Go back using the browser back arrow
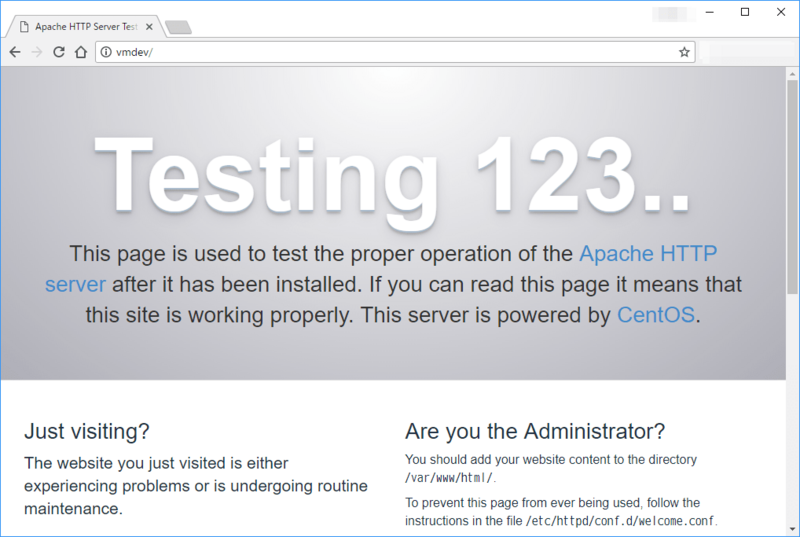 [15, 52]
